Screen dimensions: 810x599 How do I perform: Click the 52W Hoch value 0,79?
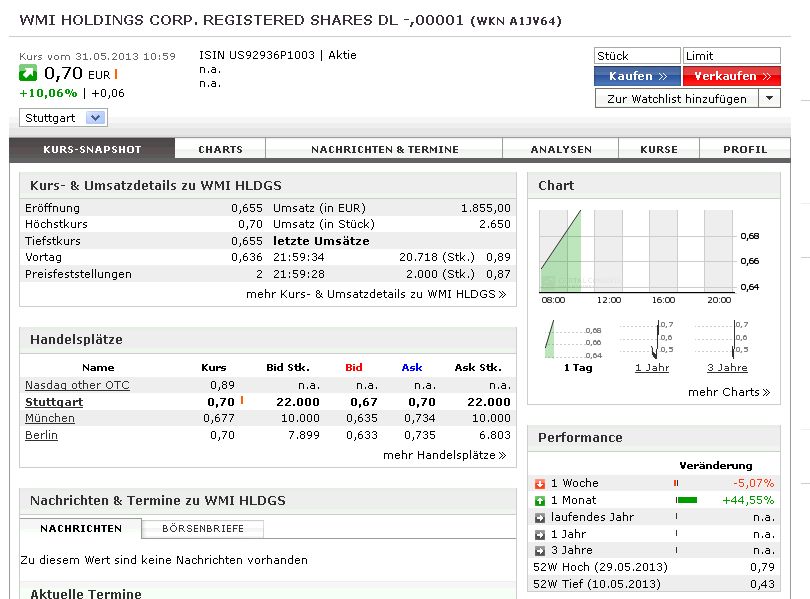[762, 568]
